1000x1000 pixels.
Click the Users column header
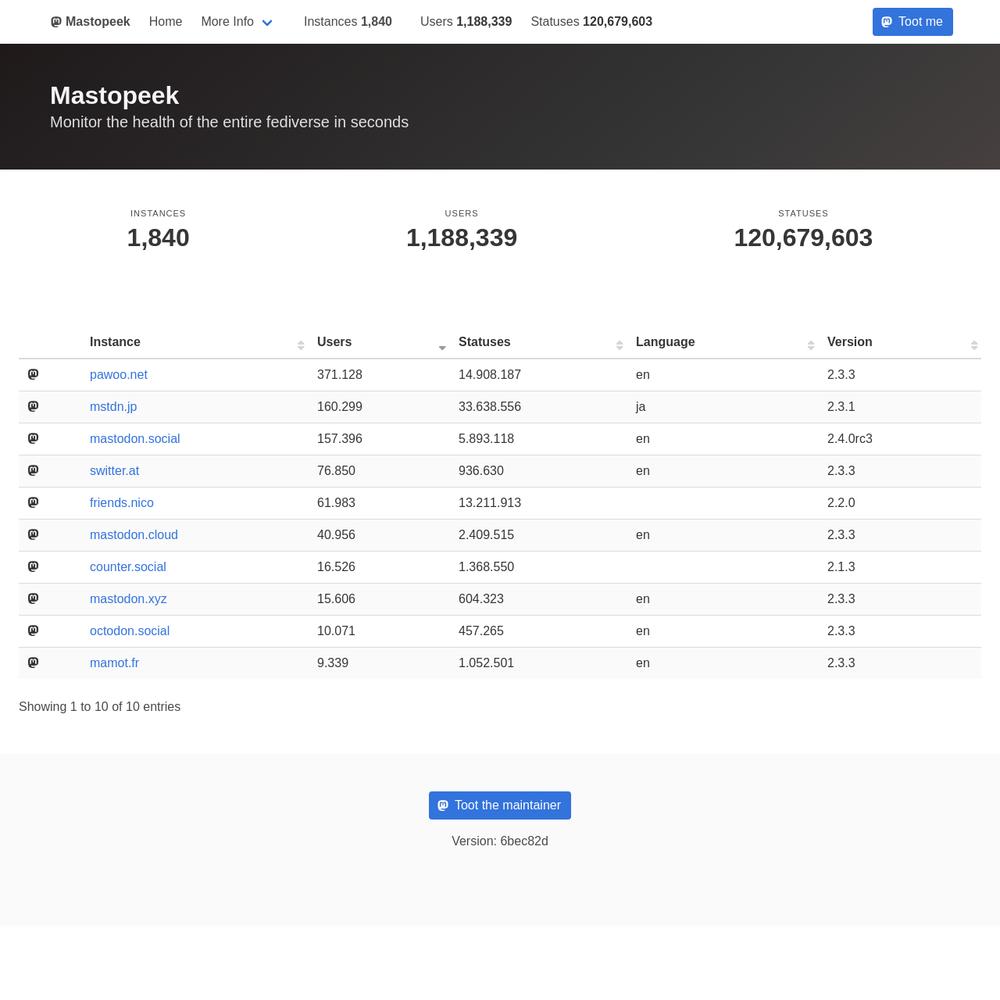pyautogui.click(x=380, y=342)
